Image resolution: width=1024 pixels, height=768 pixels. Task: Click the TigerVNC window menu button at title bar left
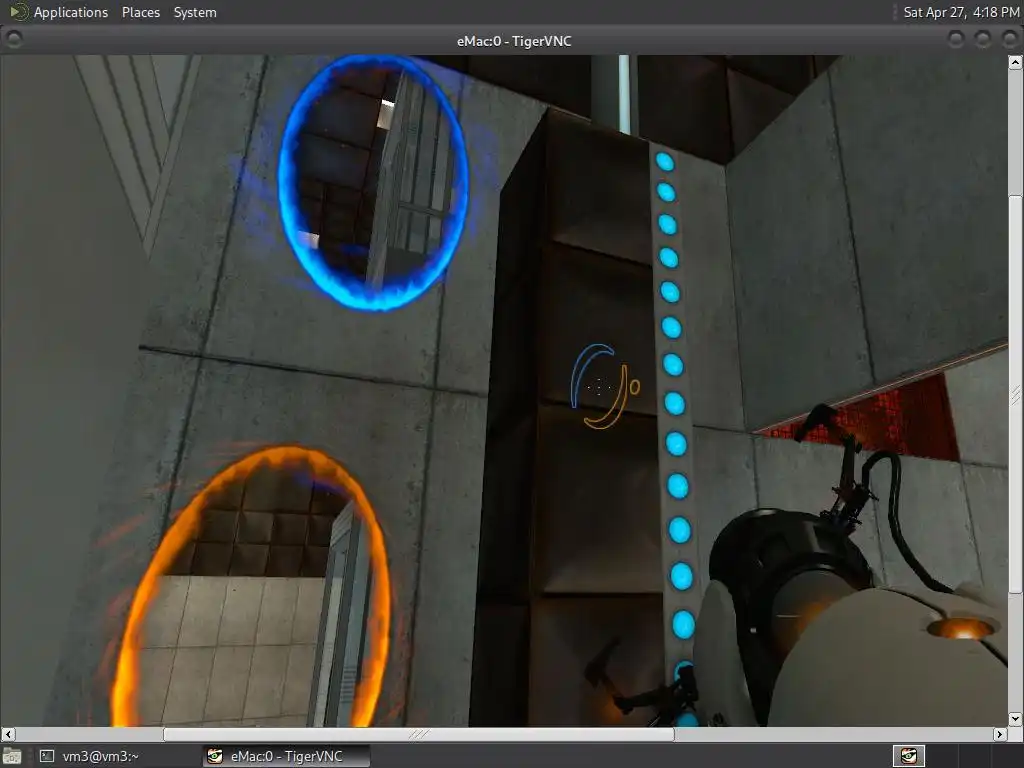pyautogui.click(x=14, y=40)
